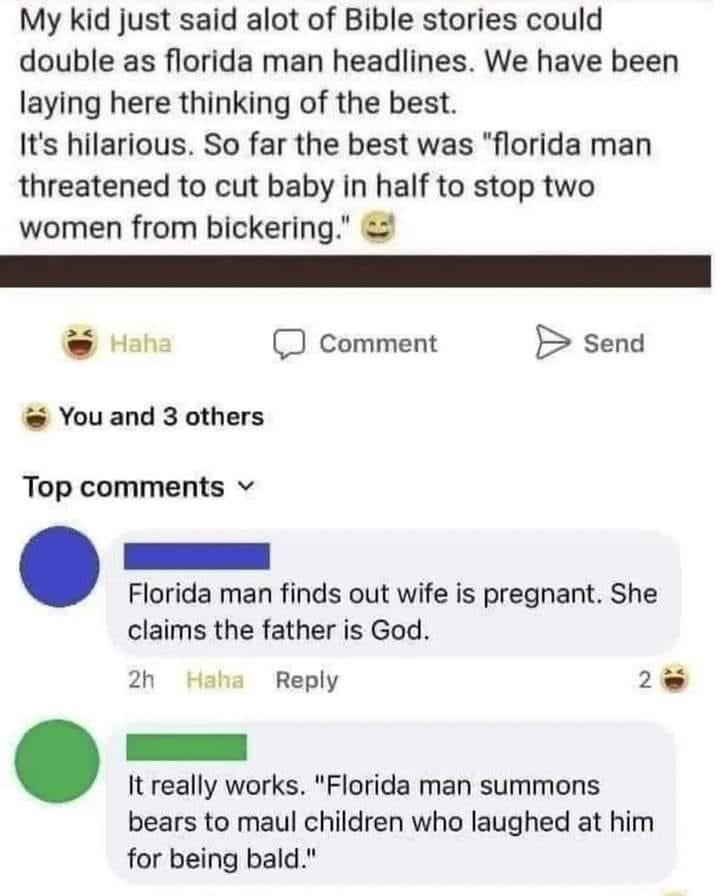Click the green redacted commenter name bar

(x=187, y=747)
